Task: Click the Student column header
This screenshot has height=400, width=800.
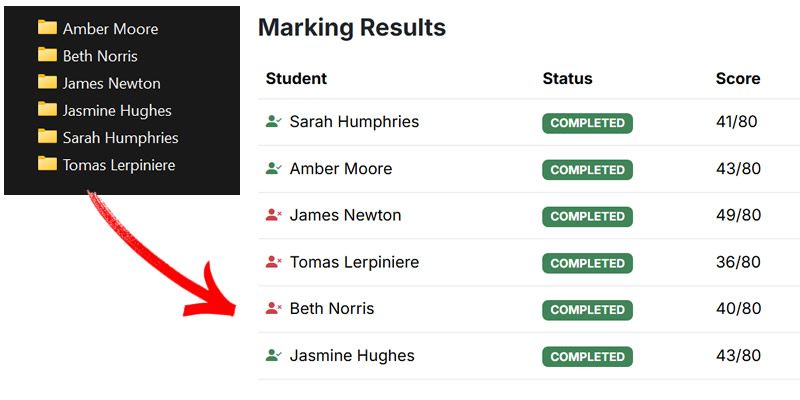Action: point(296,79)
